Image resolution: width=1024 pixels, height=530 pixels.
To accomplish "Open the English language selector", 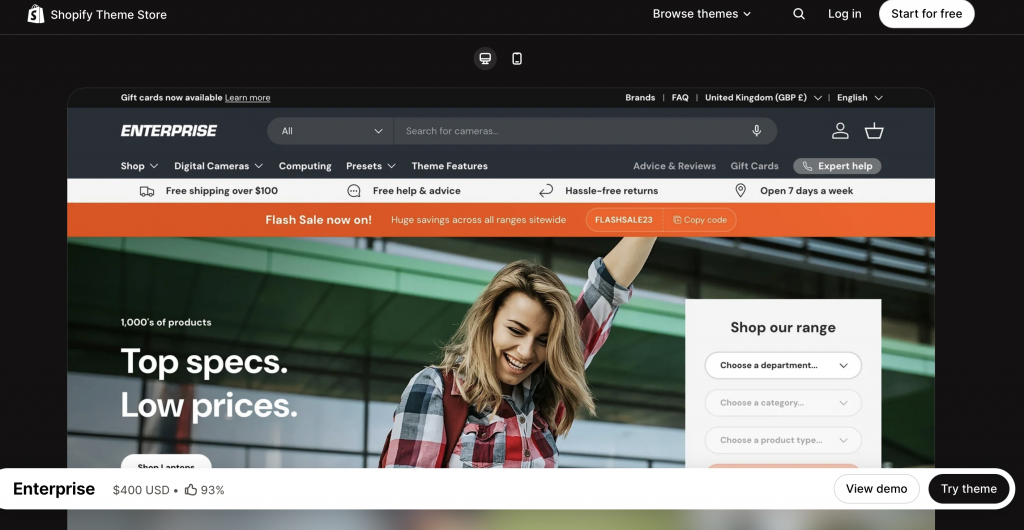I will [859, 98].
